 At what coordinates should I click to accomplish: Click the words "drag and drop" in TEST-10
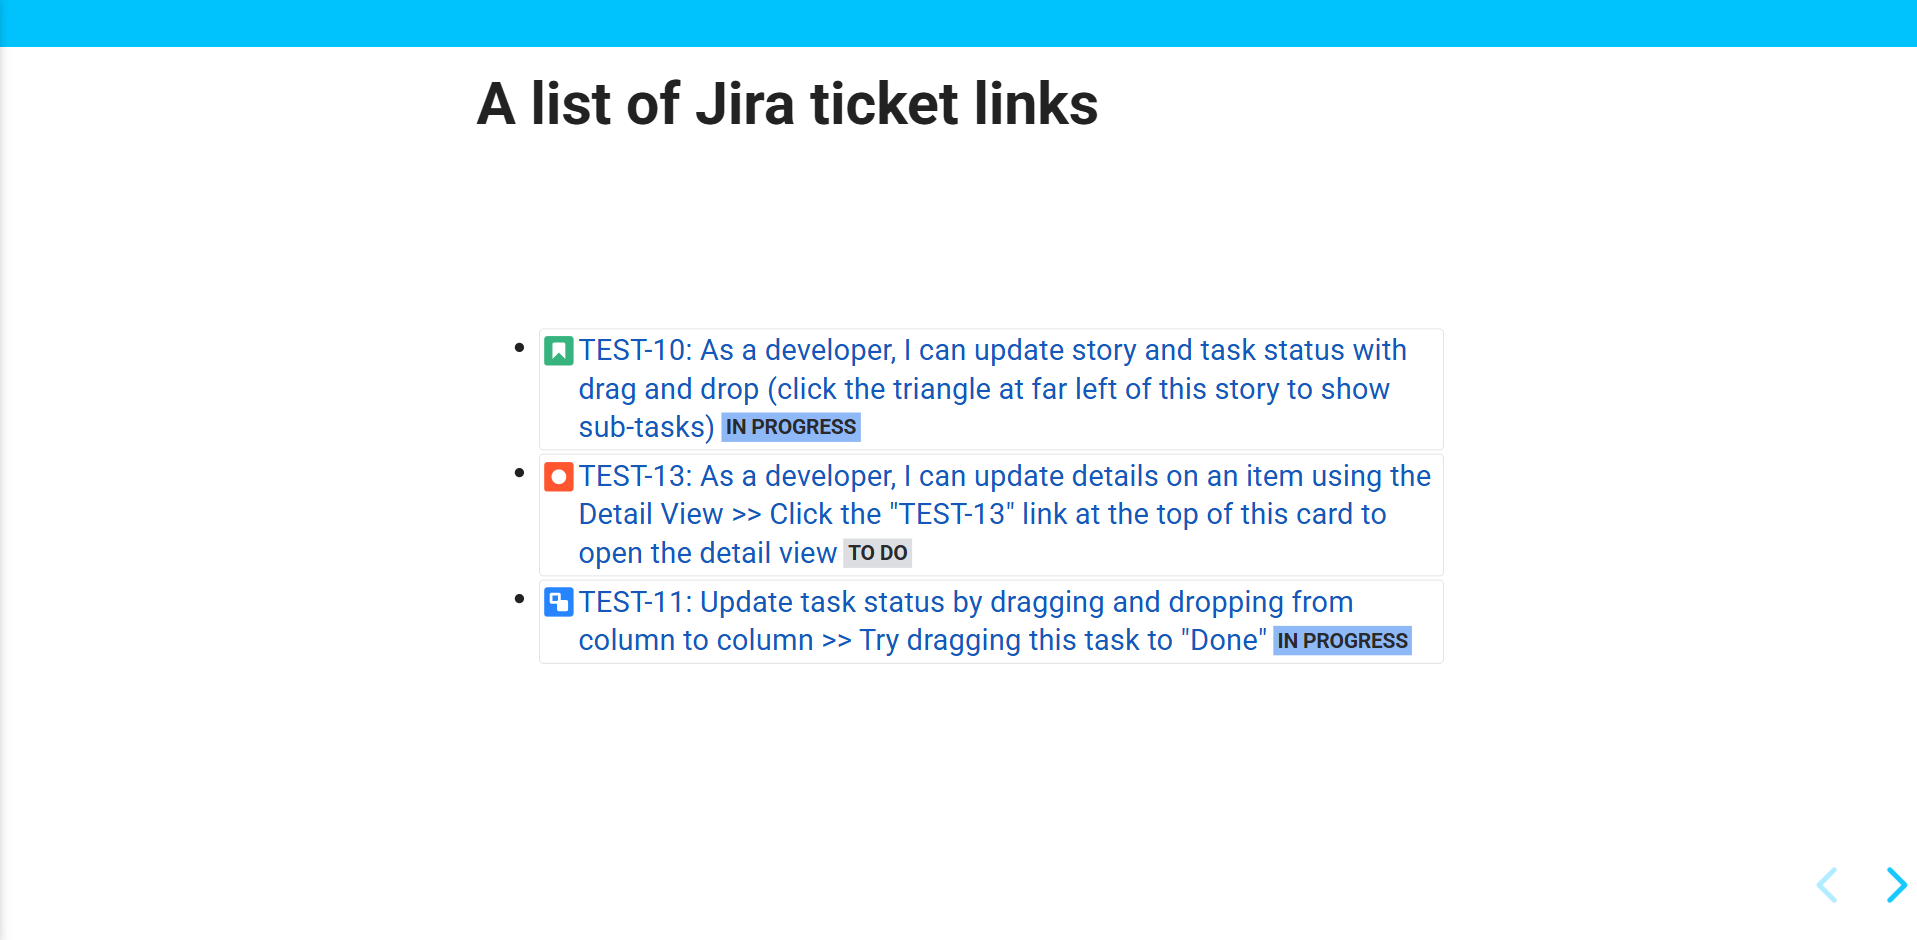tap(668, 389)
